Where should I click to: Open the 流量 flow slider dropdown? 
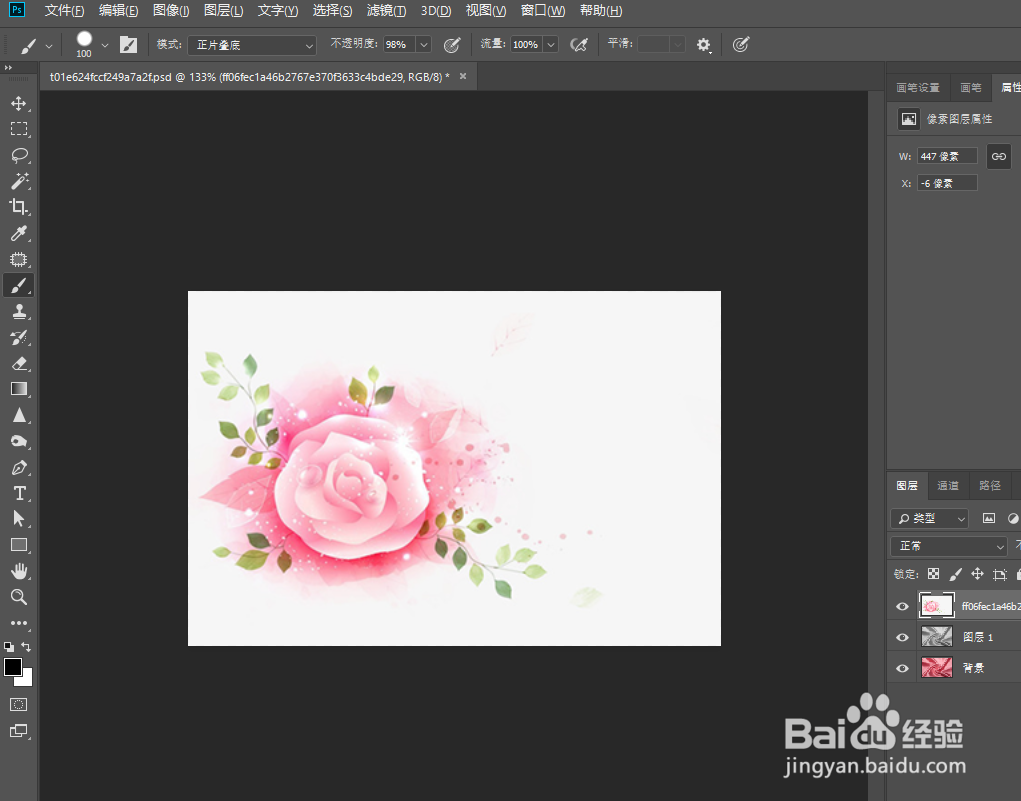point(551,44)
